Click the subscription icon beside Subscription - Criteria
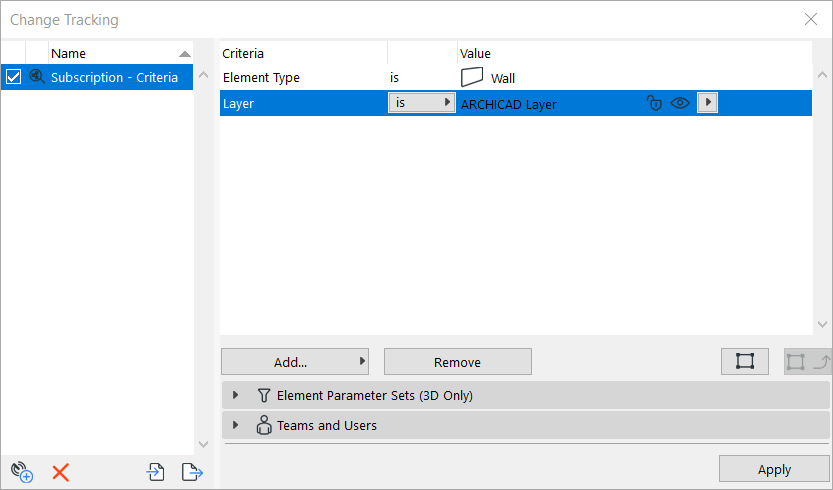 (x=37, y=77)
